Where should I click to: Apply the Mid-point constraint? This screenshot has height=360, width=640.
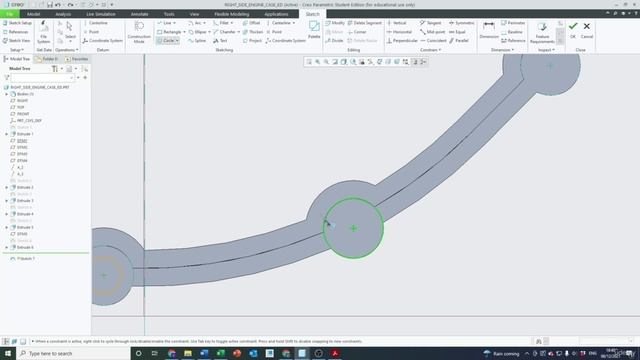[433, 32]
